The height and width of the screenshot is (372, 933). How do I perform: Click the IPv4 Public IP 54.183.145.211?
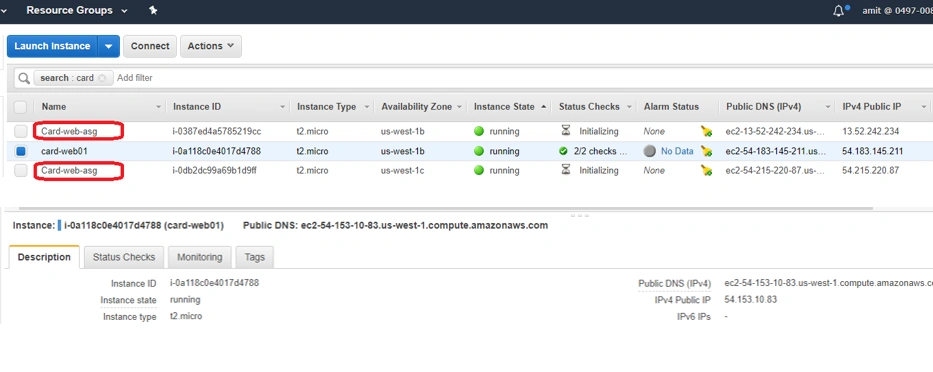coord(873,151)
